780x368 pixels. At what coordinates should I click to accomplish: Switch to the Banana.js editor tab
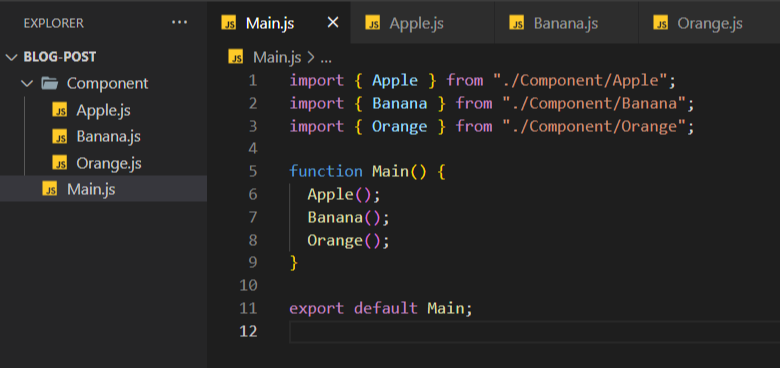tap(566, 23)
